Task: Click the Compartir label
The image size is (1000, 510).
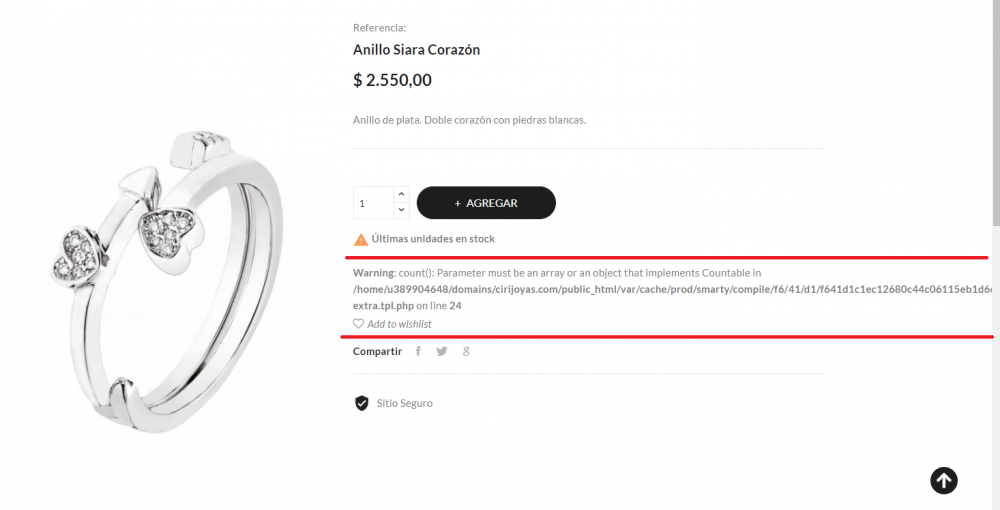Action: click(377, 352)
